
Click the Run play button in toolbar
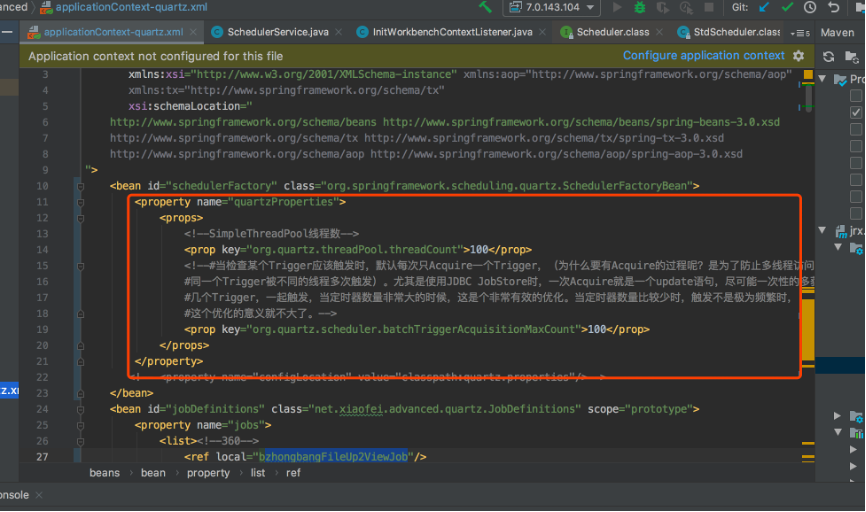617,7
